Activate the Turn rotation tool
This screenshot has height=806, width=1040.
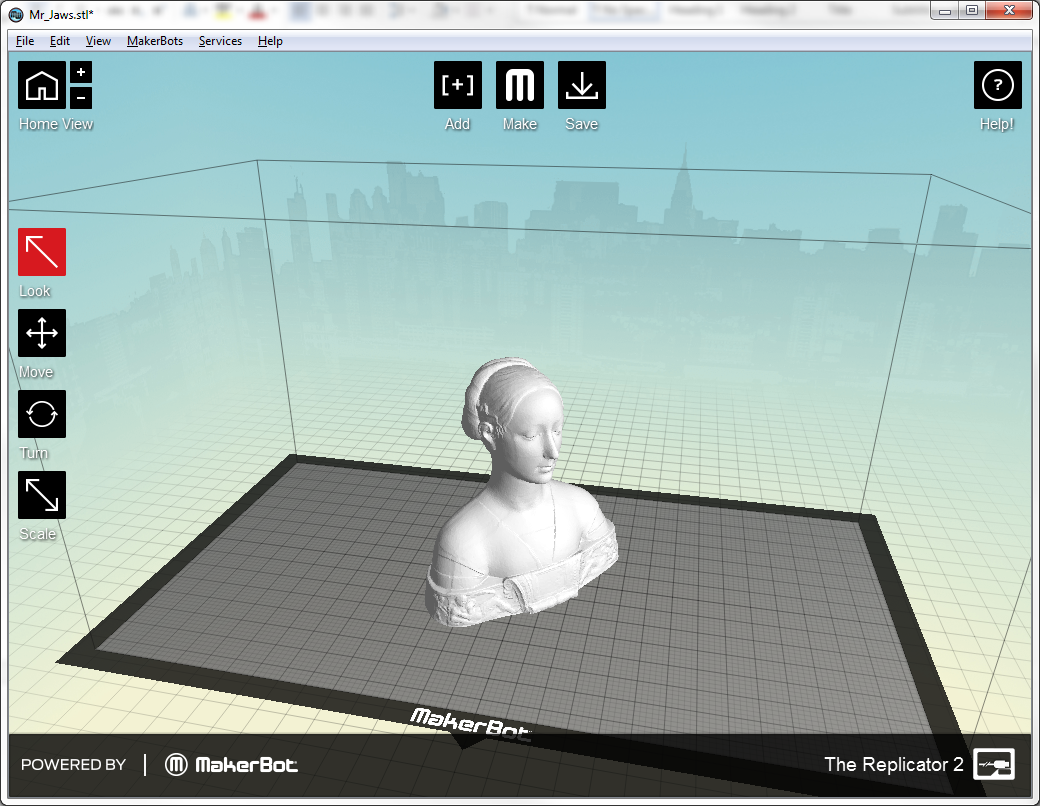42,414
